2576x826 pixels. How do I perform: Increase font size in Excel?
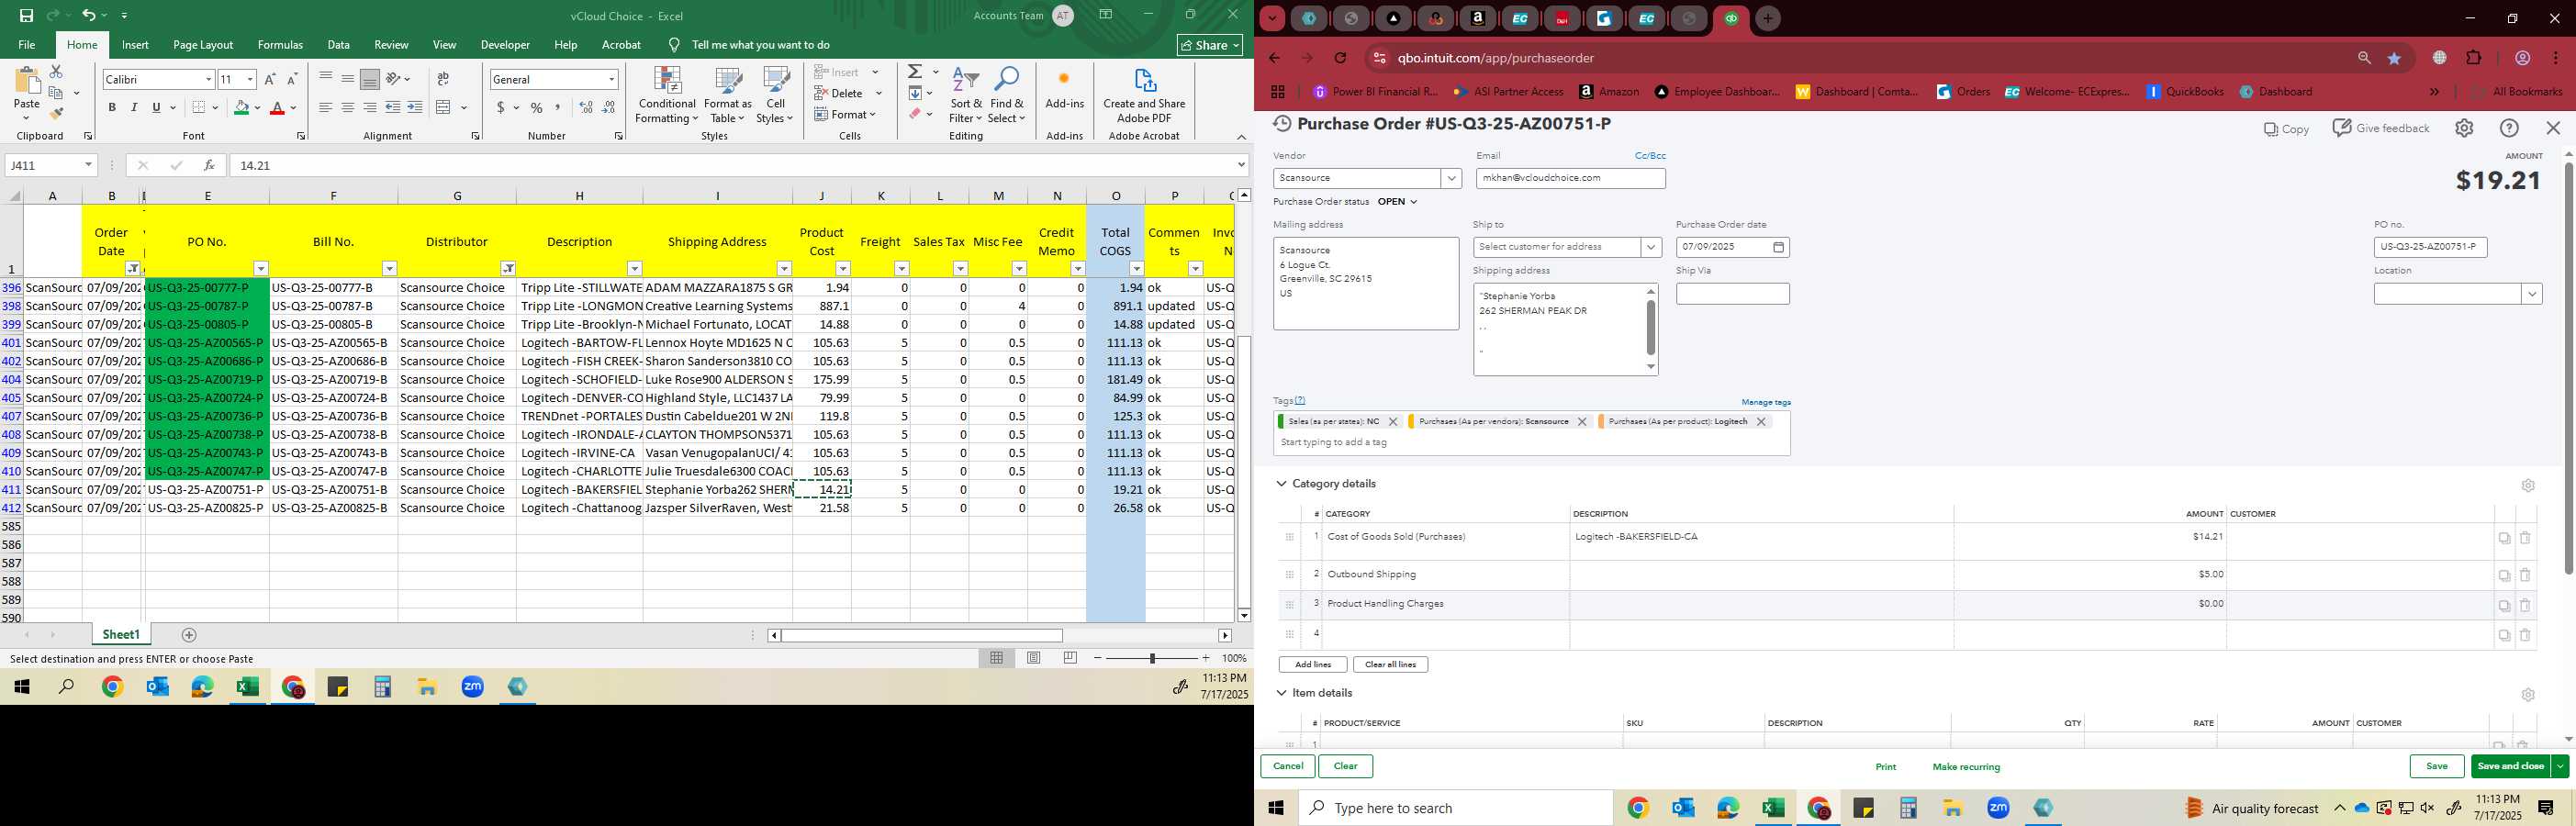[270, 79]
